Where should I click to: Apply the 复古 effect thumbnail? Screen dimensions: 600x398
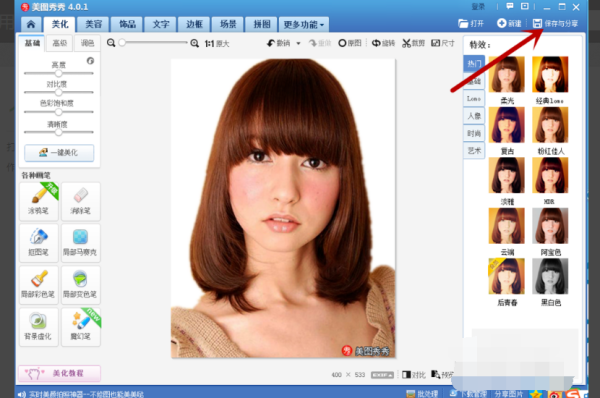tap(507, 125)
